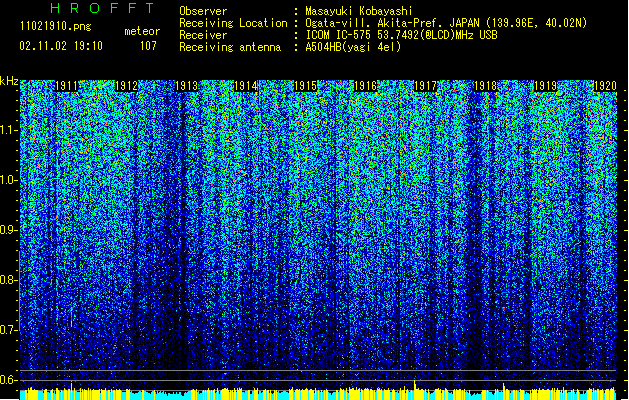Select the file name 11021910.png
Screen dimensions: 629x400
click(55, 27)
